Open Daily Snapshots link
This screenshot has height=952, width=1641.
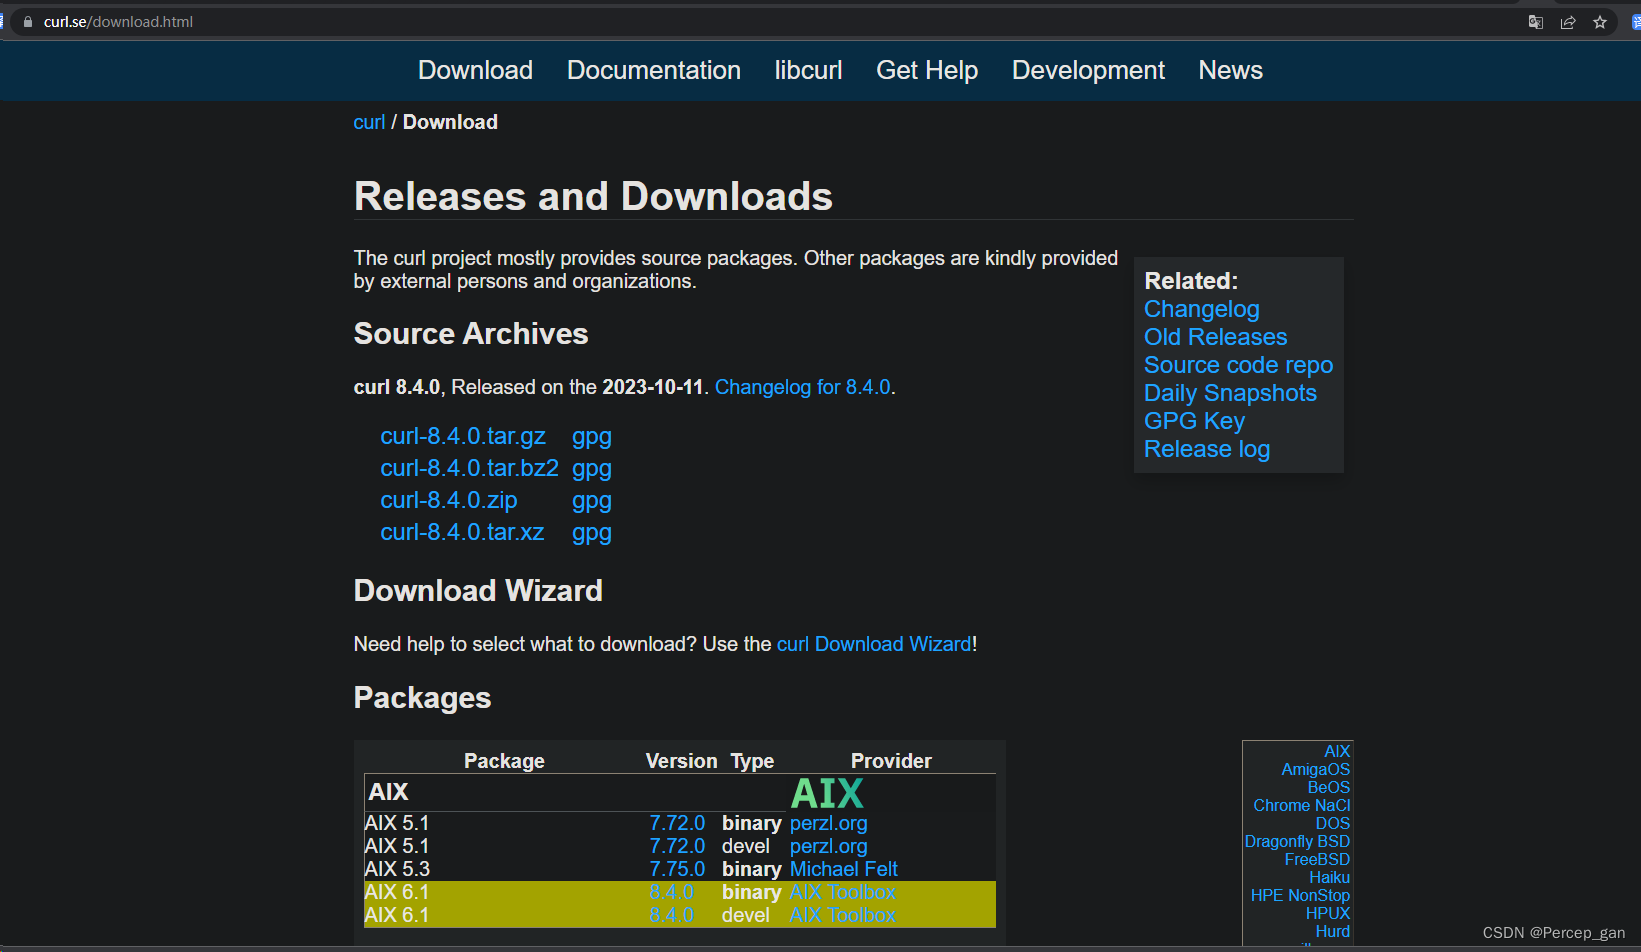(x=1230, y=393)
